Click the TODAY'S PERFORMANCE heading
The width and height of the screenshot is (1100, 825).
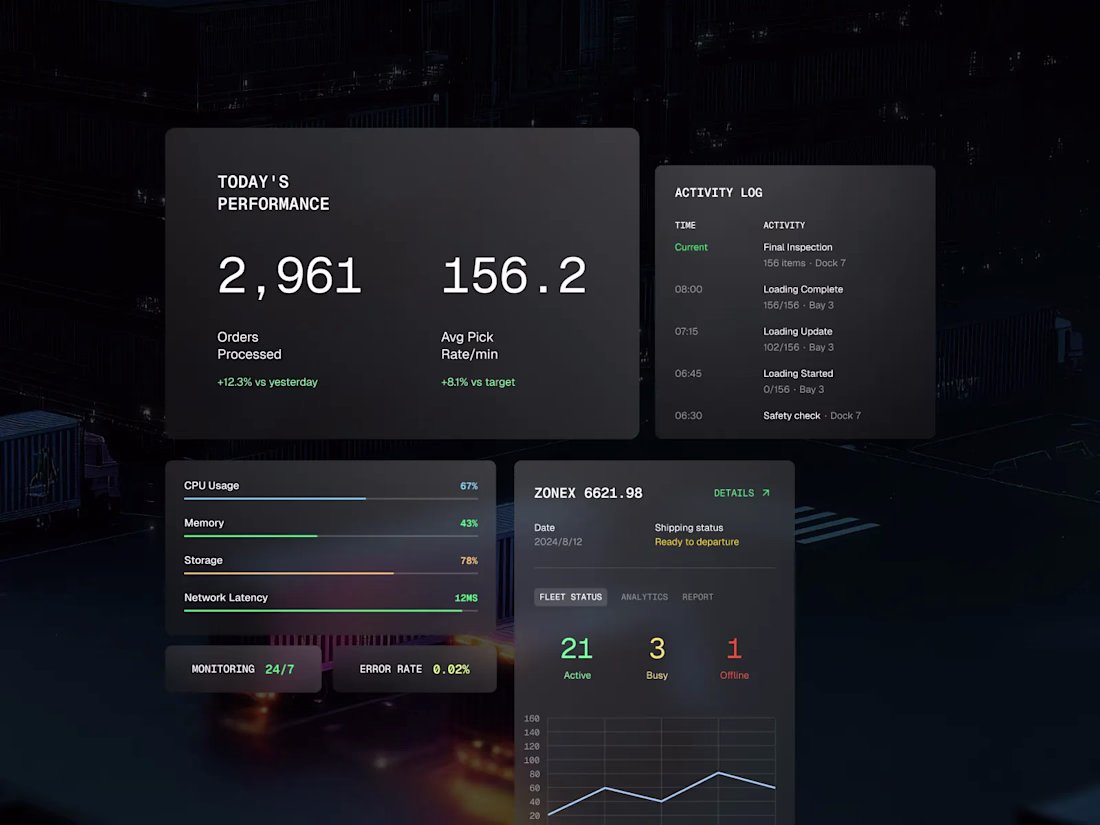click(x=273, y=193)
